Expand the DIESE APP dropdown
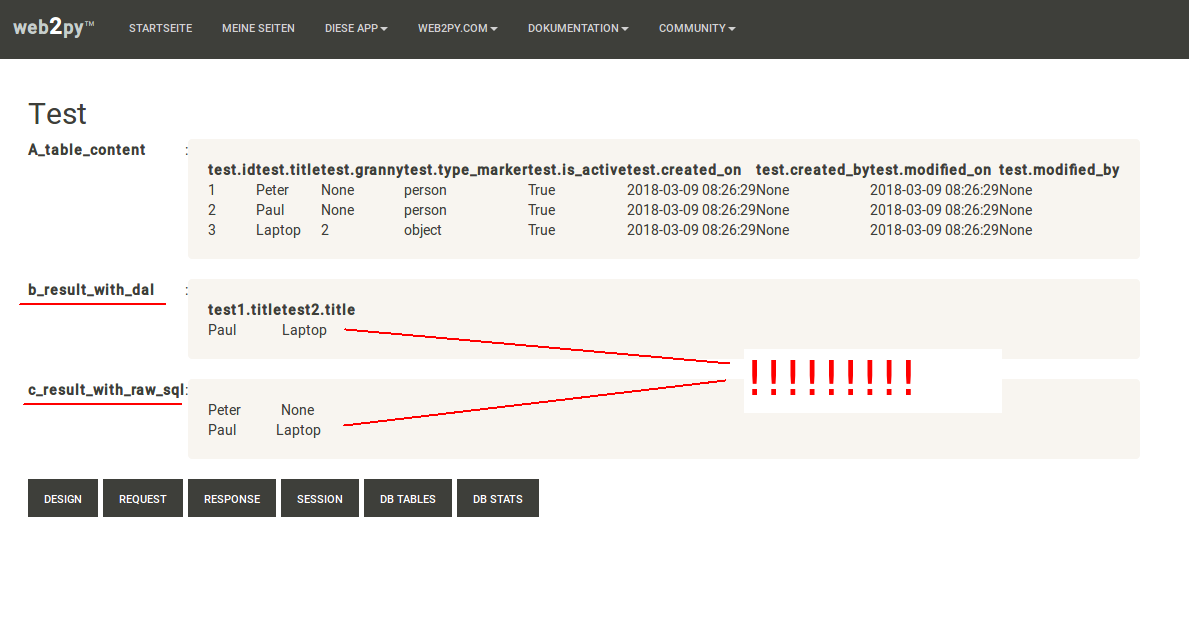The image size is (1189, 638). (x=355, y=29)
